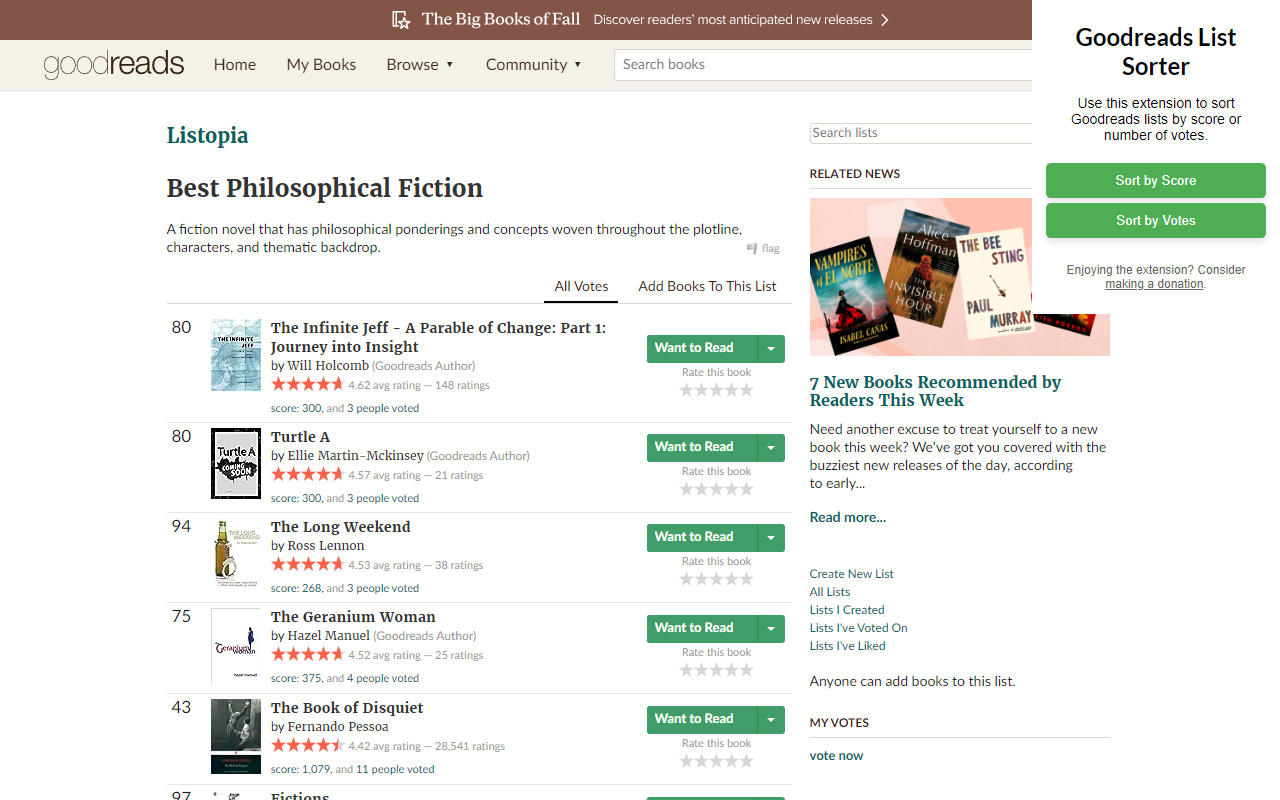Rate The Infinite Jeff using the gray stars
This screenshot has width=1280, height=800.
click(x=716, y=390)
